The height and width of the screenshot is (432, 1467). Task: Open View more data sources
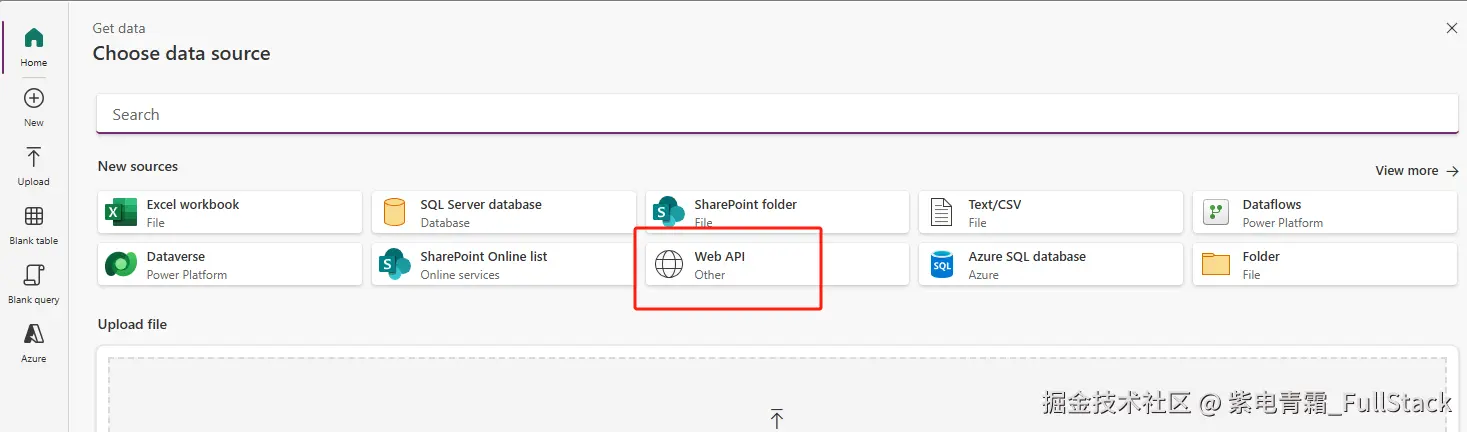1417,171
